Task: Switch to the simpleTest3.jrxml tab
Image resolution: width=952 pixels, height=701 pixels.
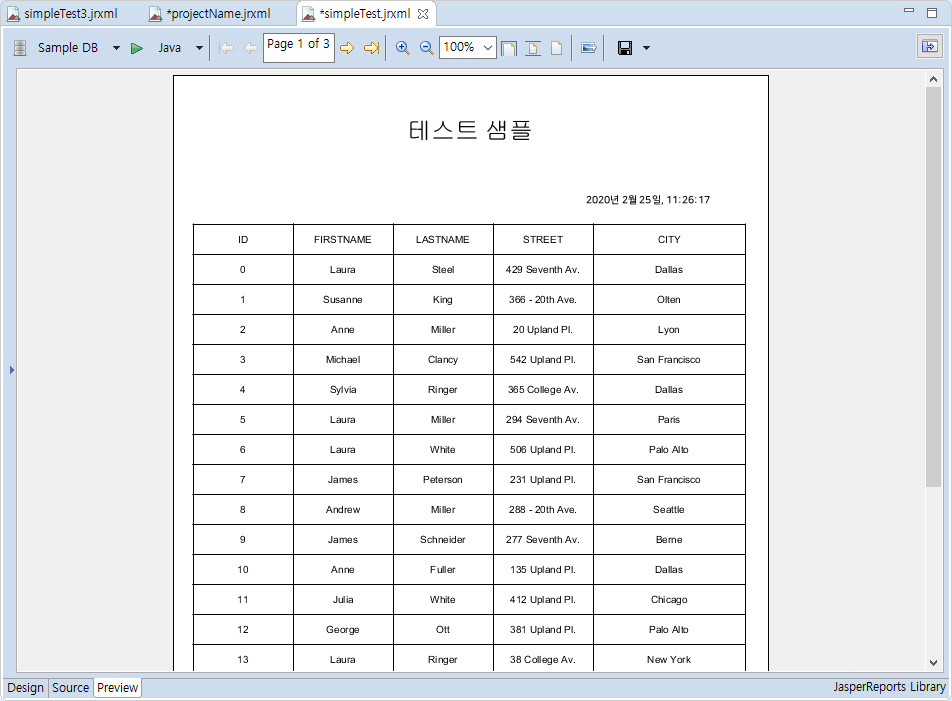Action: tap(63, 13)
